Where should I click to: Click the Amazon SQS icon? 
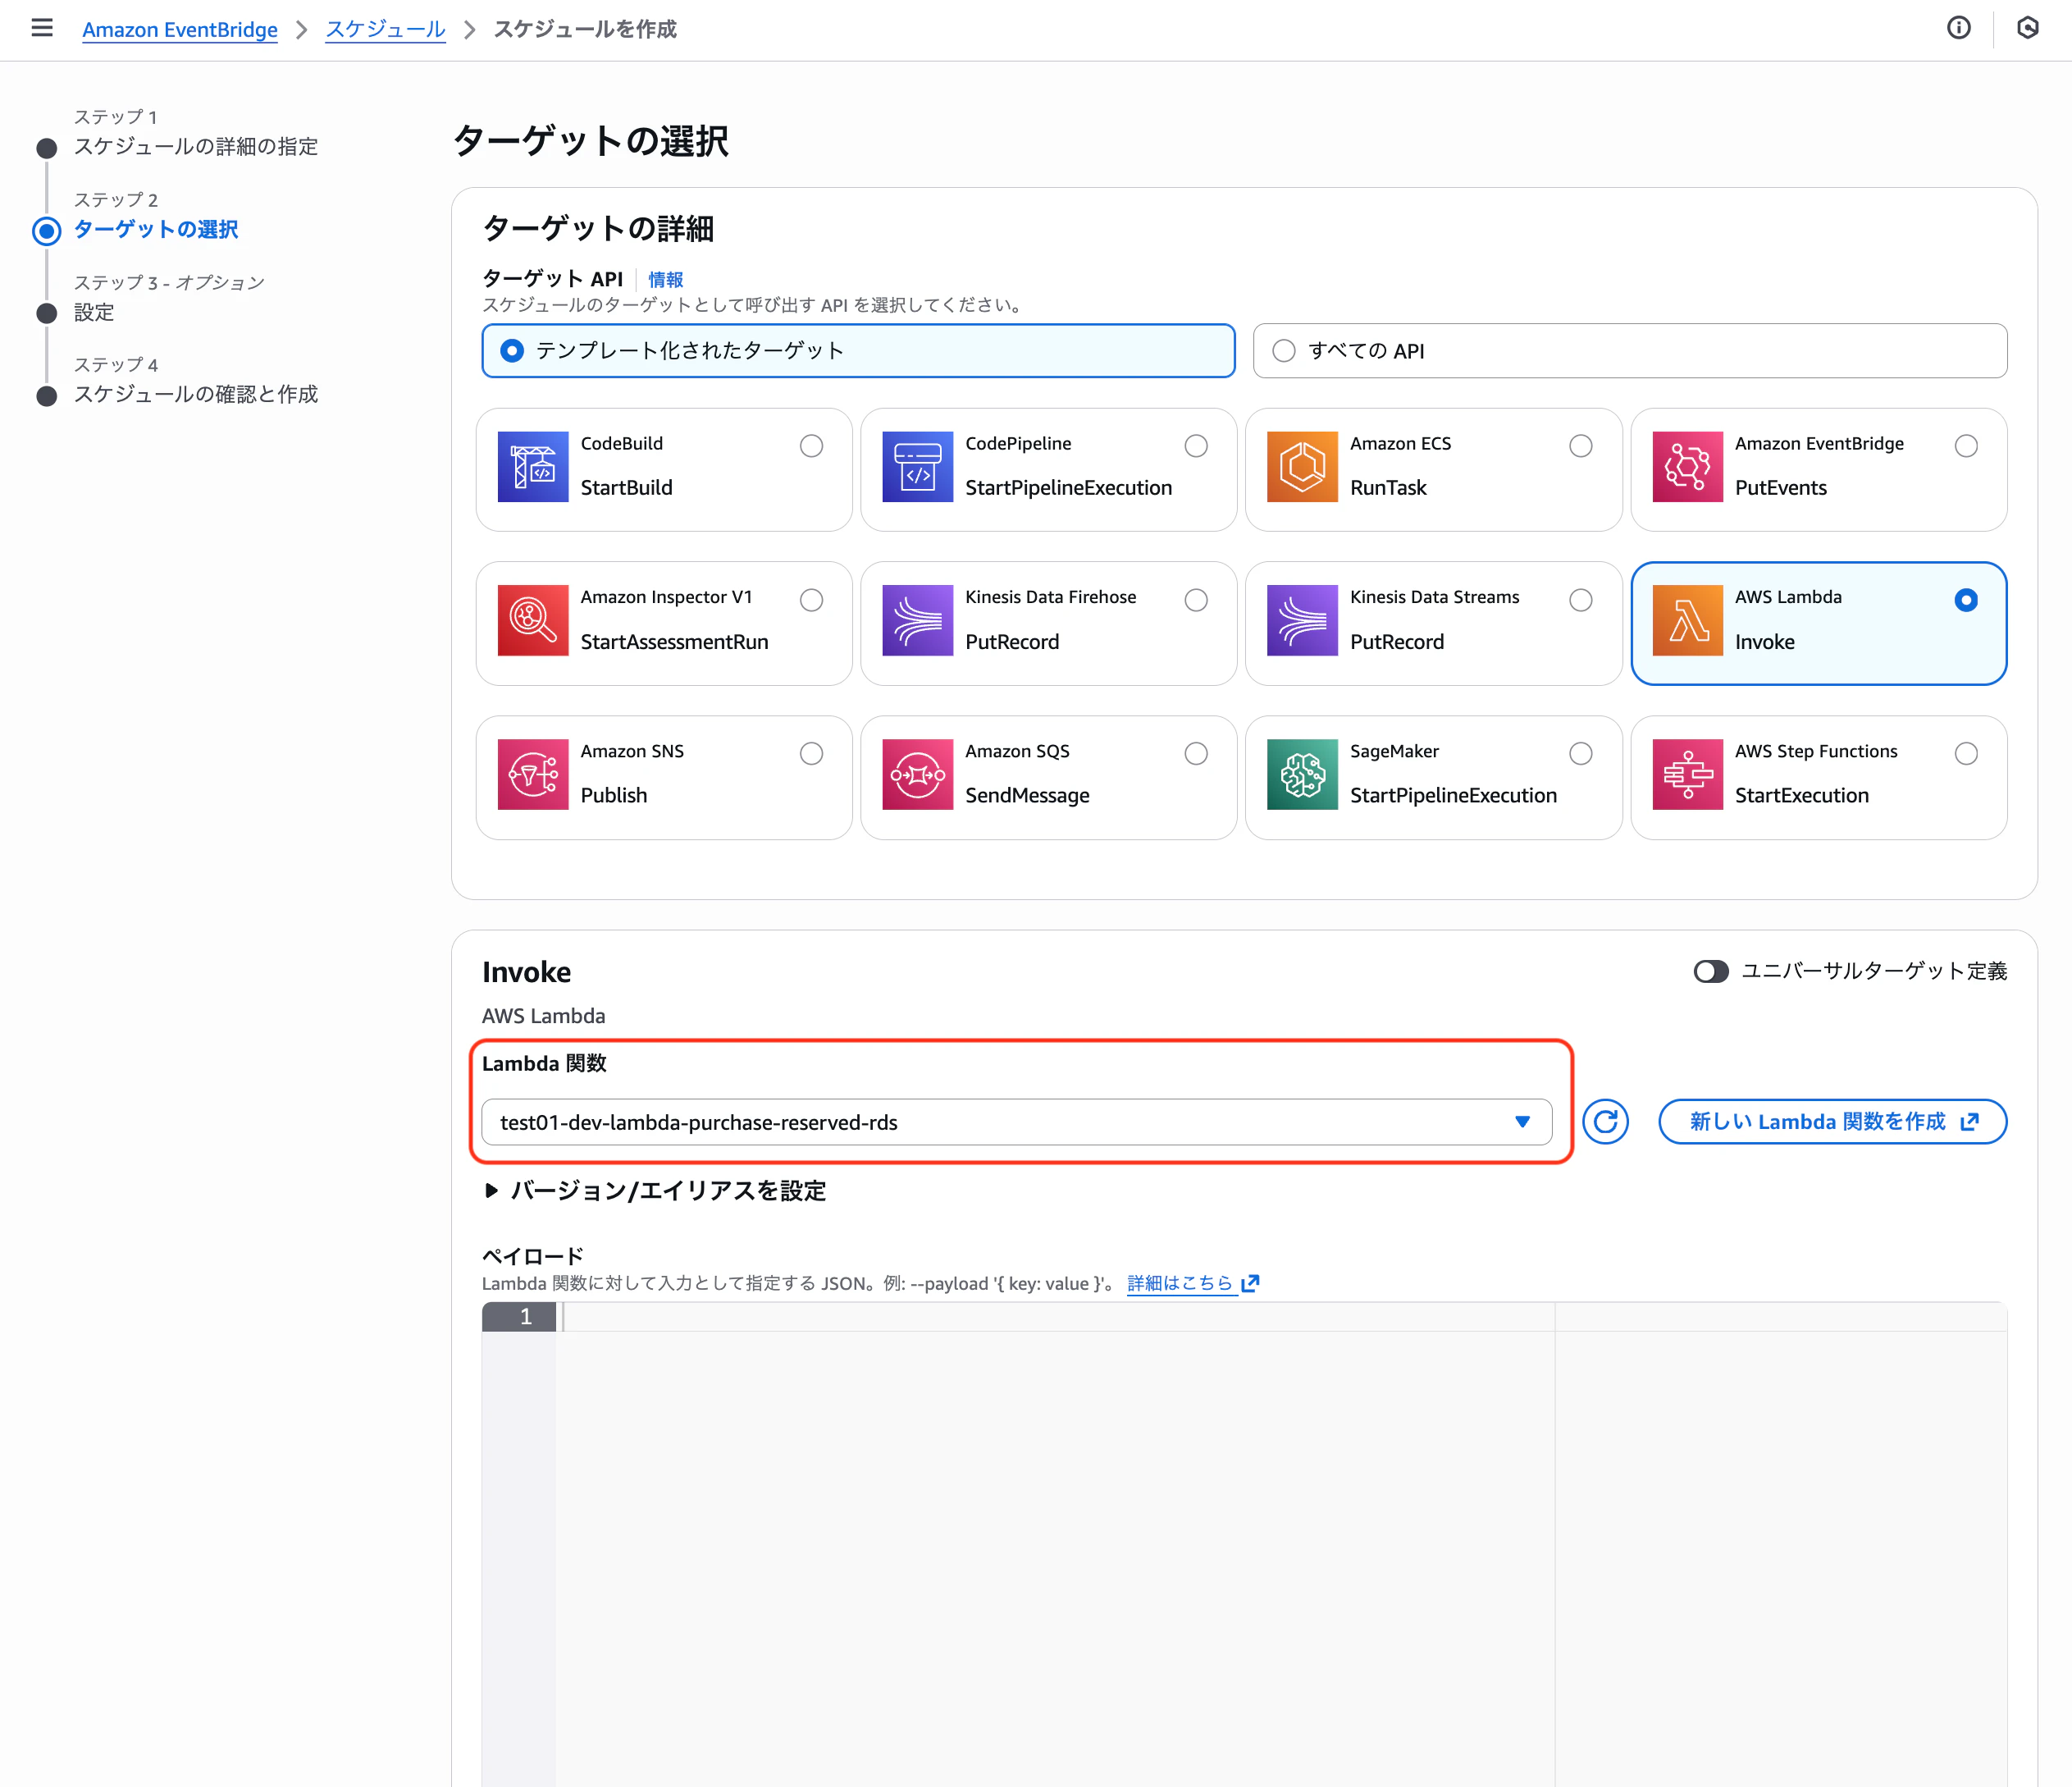(917, 774)
